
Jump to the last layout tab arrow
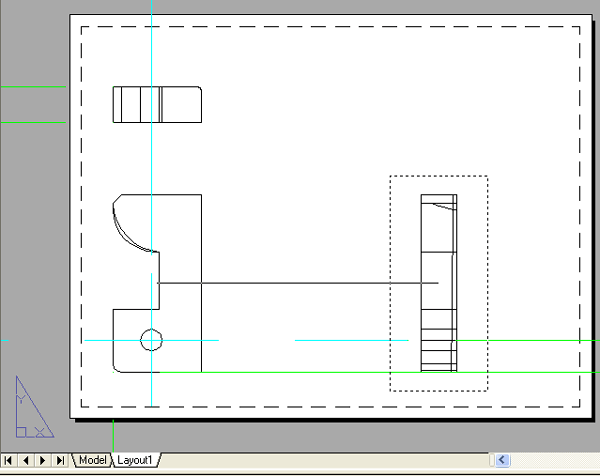click(60, 460)
